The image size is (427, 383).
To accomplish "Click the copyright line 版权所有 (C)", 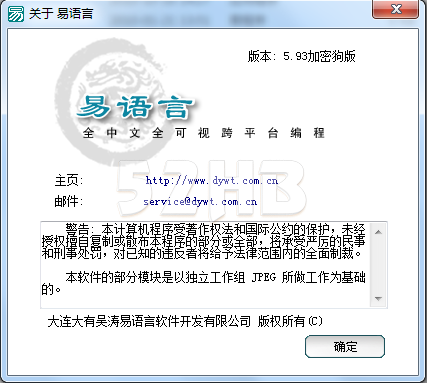I will (290, 321).
